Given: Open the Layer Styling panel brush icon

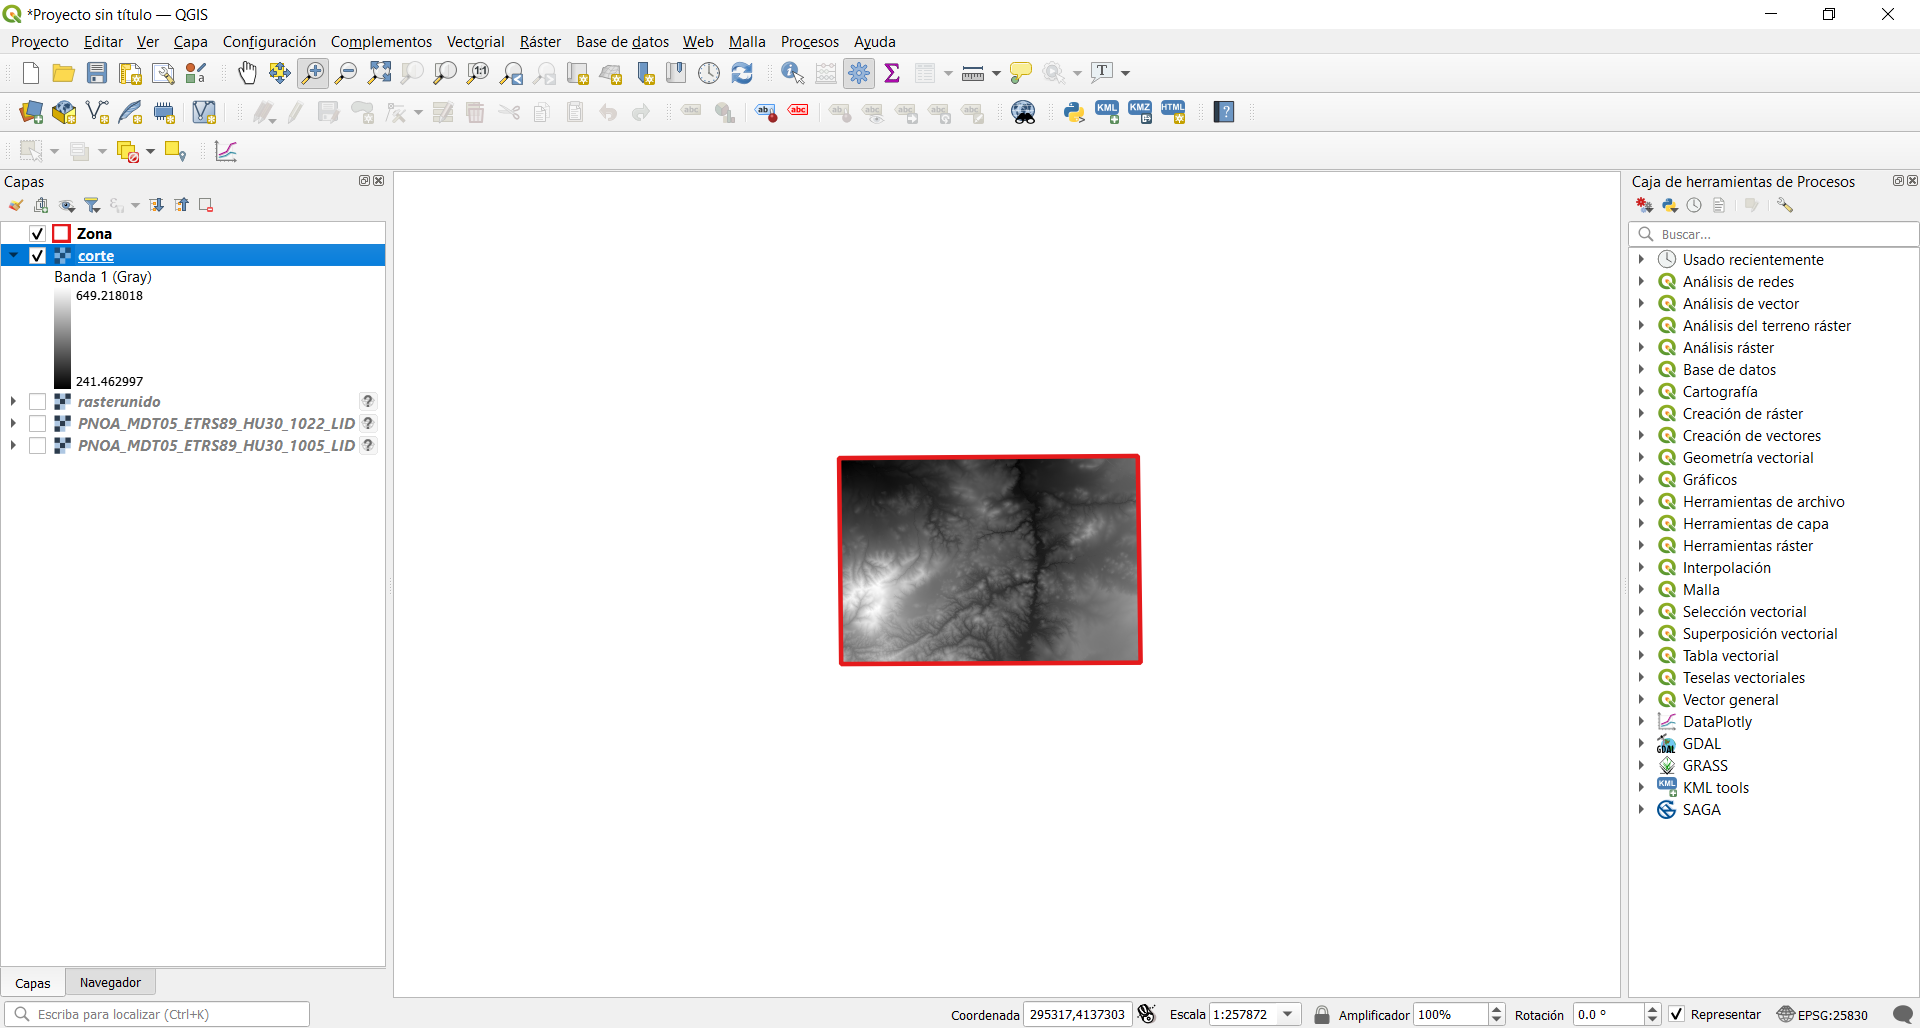Looking at the screenshot, I should click(16, 204).
